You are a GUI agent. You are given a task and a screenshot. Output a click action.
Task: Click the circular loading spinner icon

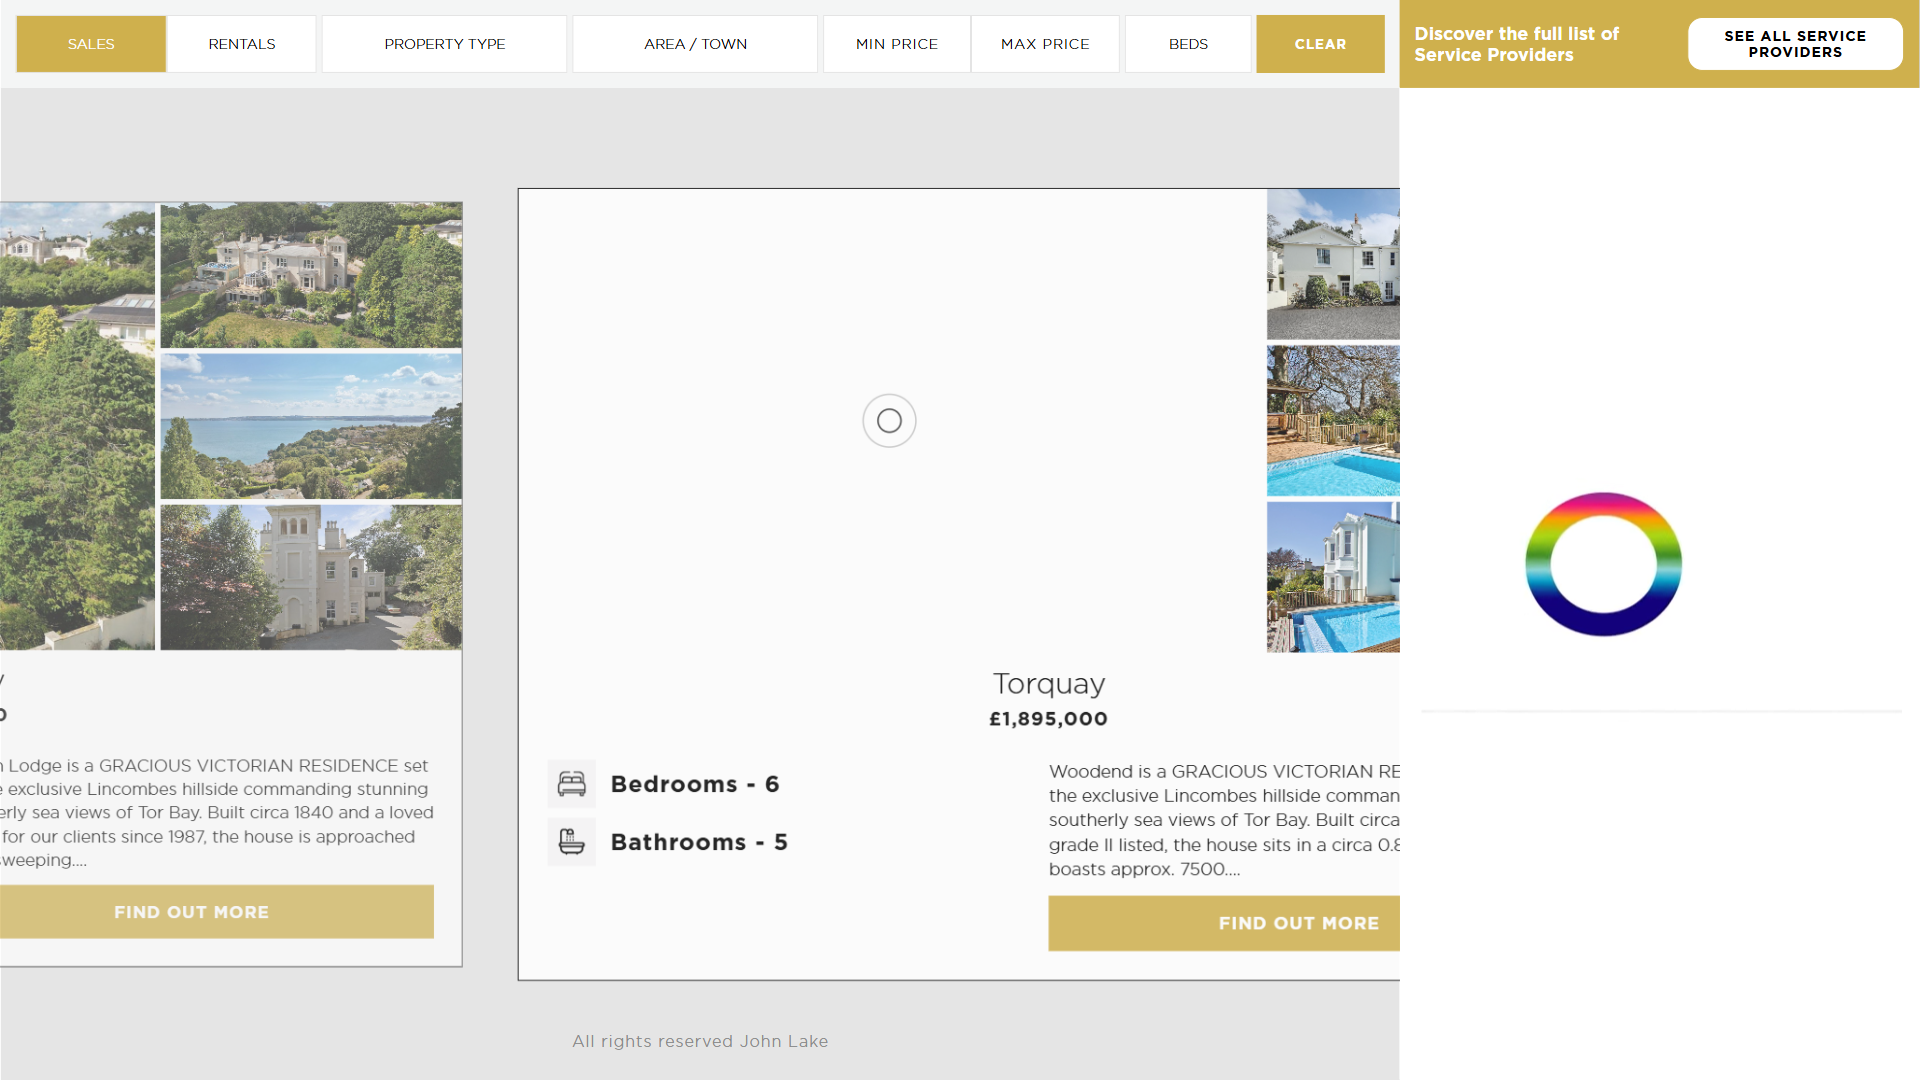[x=889, y=421]
